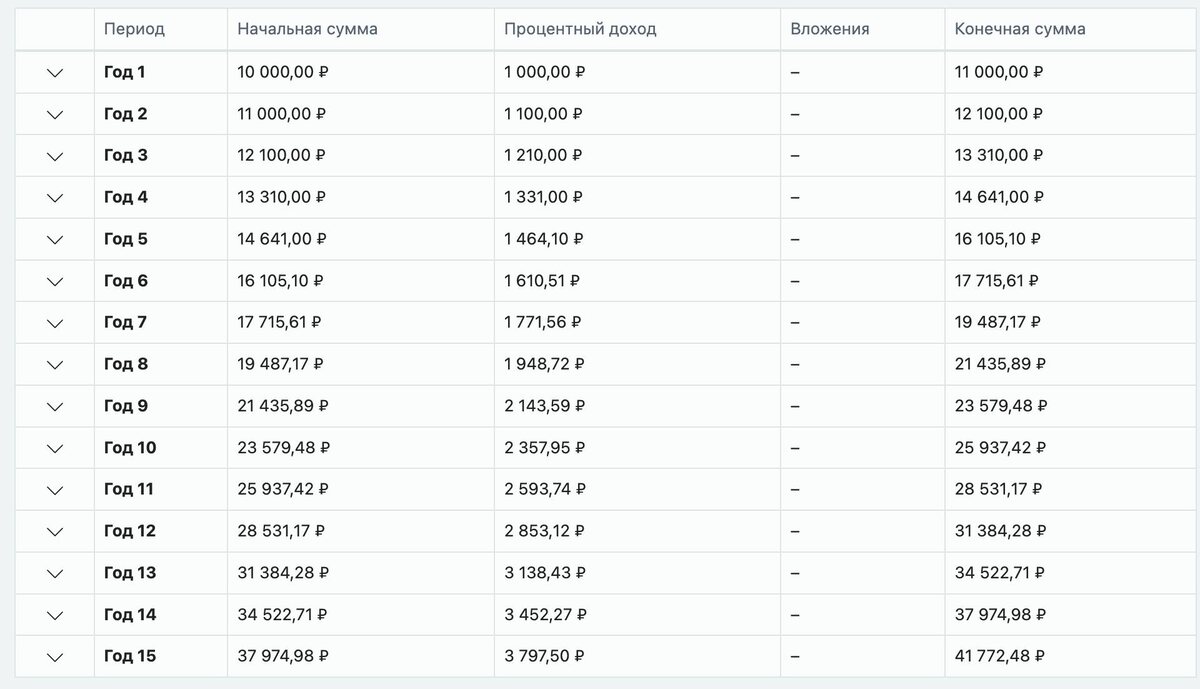Click the Период column header

pyautogui.click(x=134, y=29)
